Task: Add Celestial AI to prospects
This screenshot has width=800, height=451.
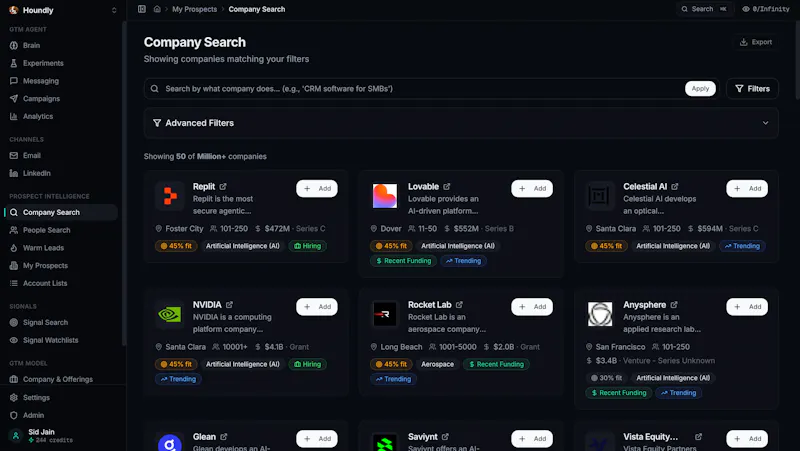Action: 747,189
